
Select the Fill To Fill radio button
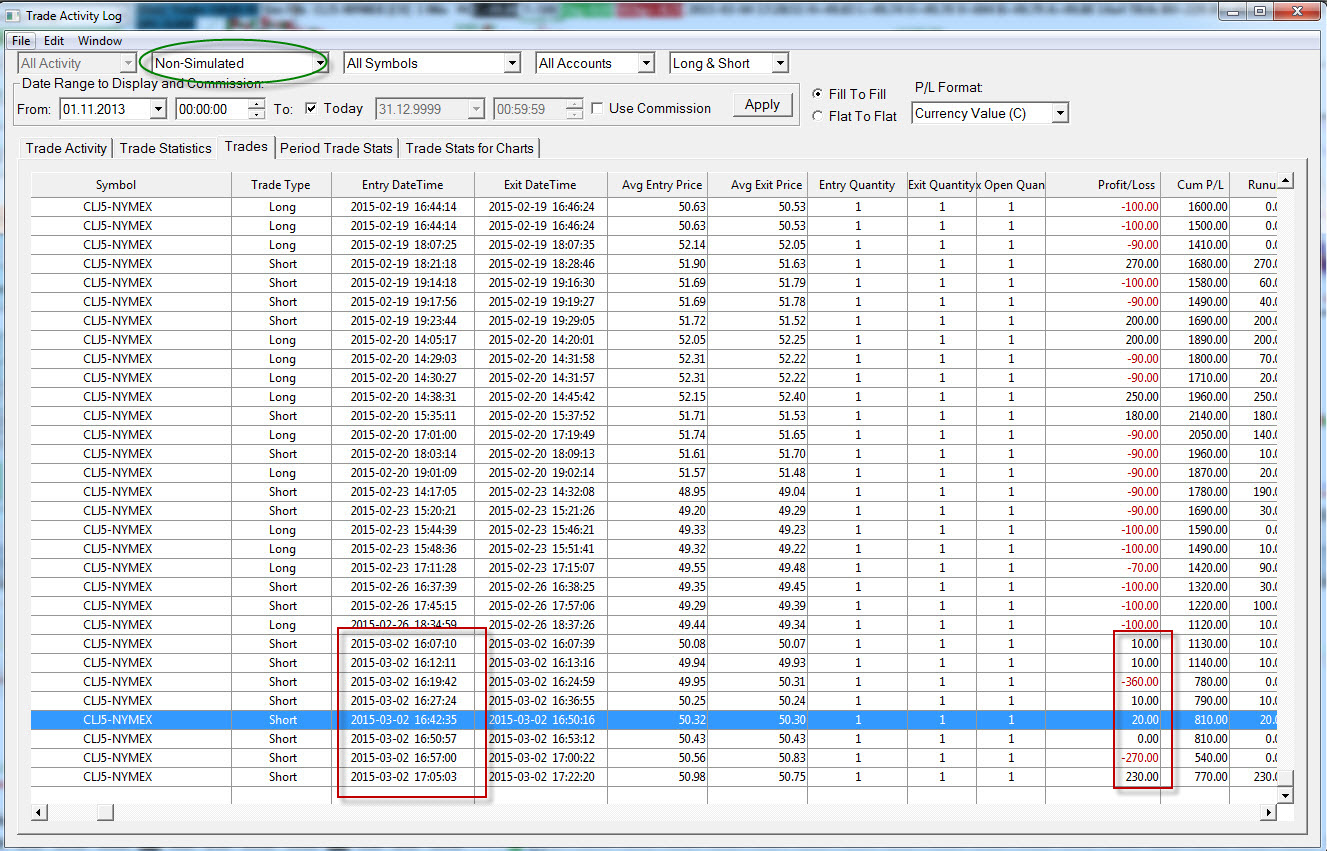818,94
